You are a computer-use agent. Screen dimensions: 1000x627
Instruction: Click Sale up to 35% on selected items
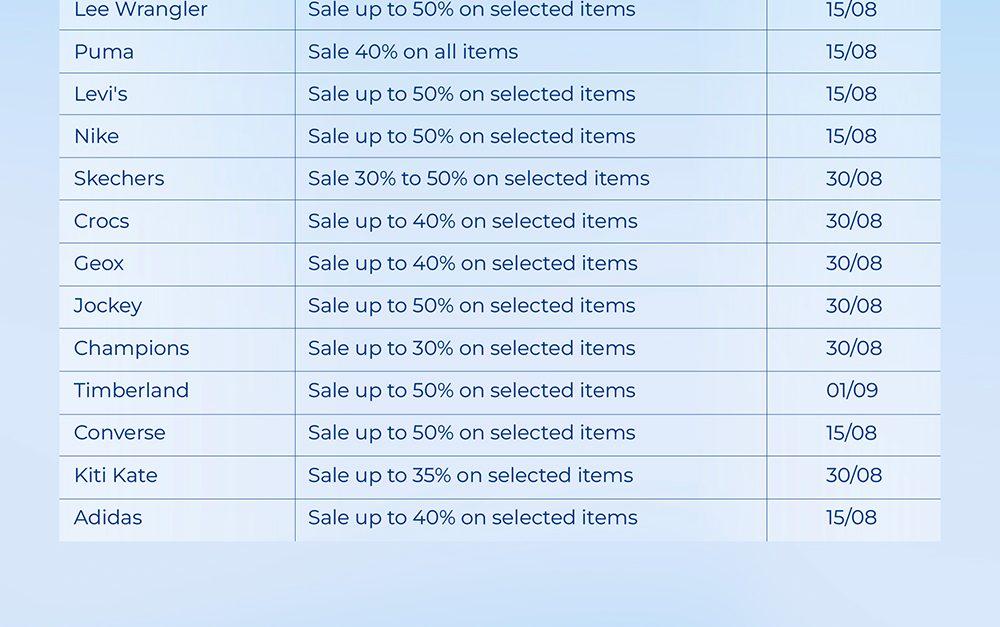coord(470,475)
